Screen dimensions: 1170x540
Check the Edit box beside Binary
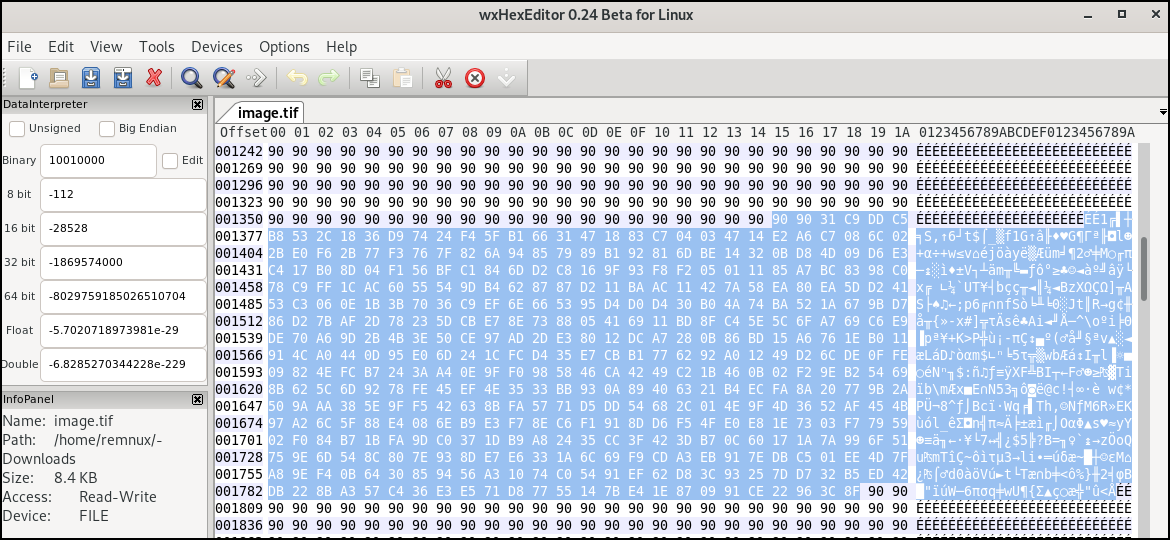(x=170, y=160)
